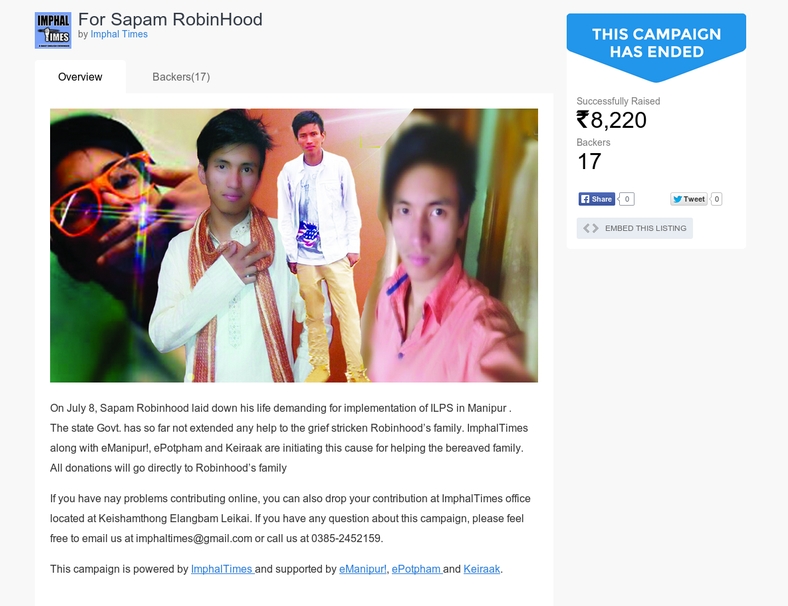Click the campaign photo collage image
Screen dimensions: 788x606
coord(294,245)
